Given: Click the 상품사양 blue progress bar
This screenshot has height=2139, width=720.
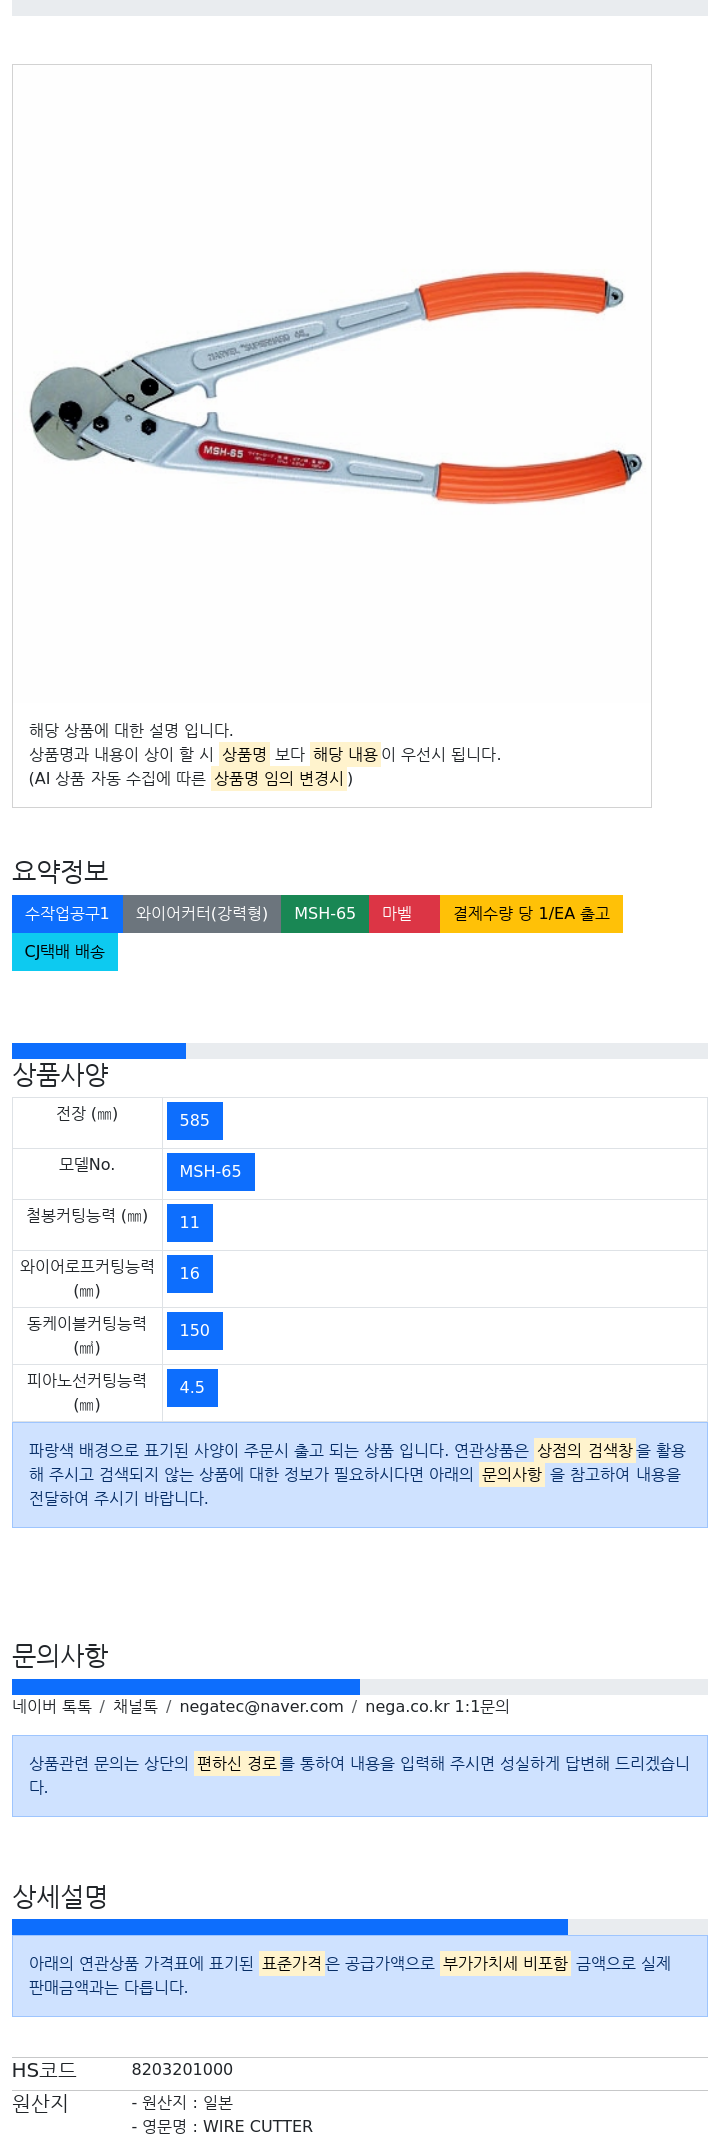Looking at the screenshot, I should 99,1051.
